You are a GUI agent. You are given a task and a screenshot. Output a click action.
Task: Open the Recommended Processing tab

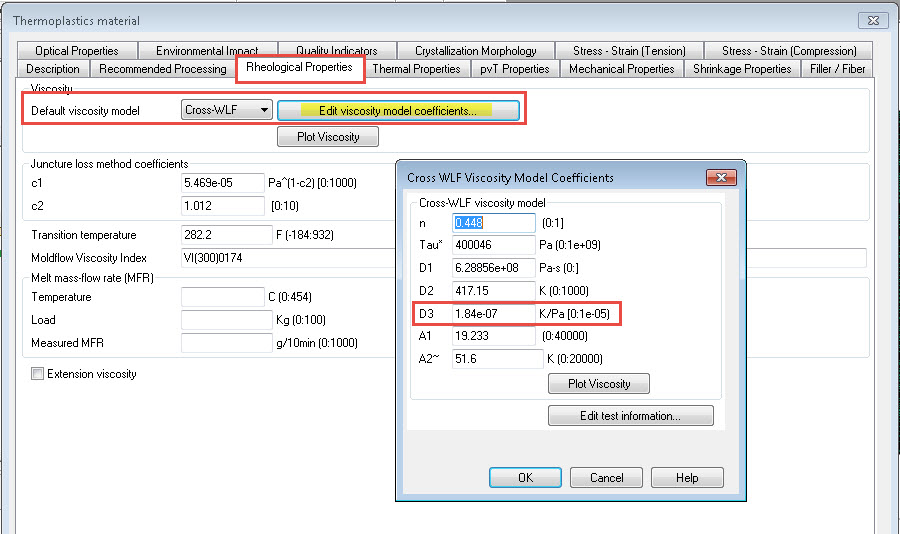(x=162, y=69)
